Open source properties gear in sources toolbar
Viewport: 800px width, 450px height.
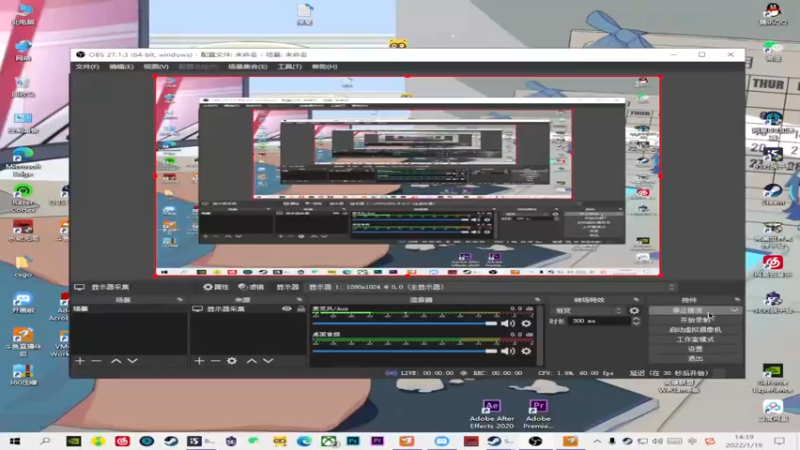[232, 361]
